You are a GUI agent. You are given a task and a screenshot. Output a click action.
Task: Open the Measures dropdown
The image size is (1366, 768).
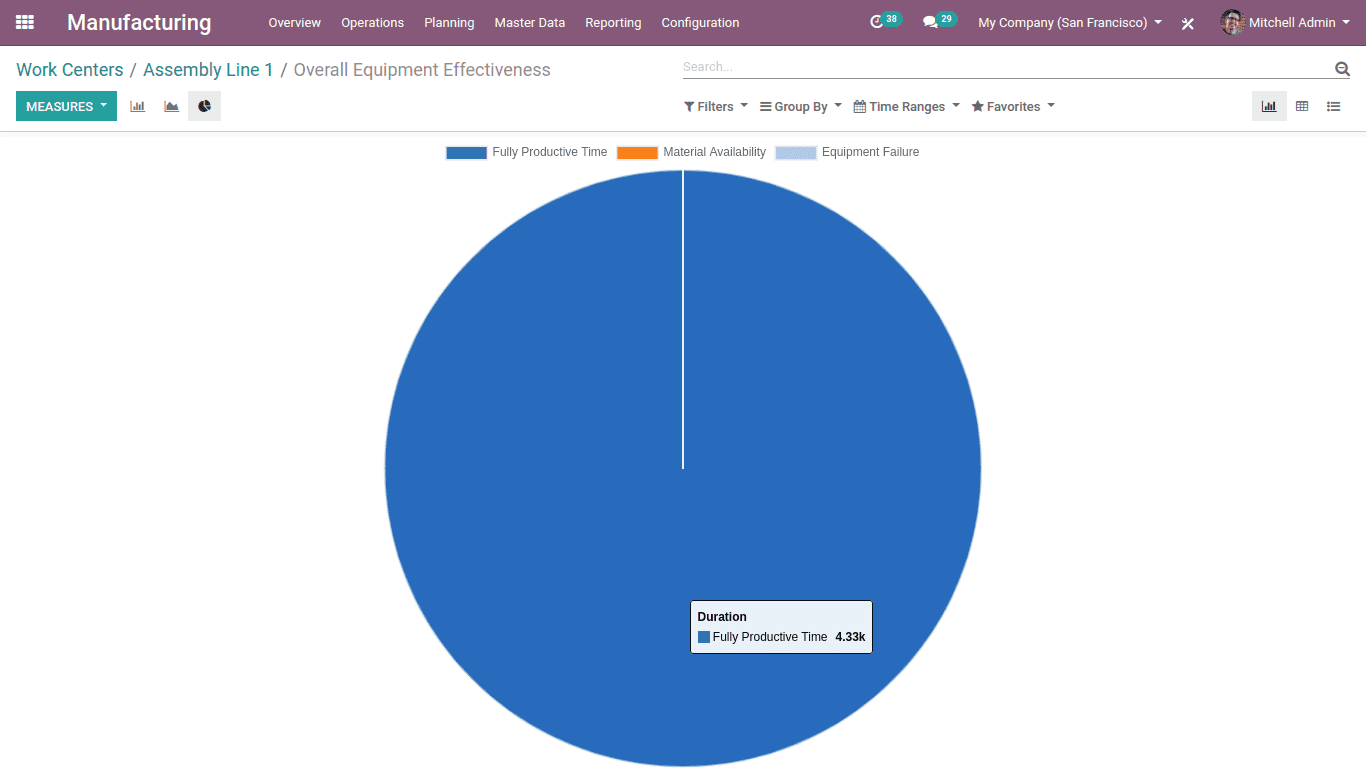click(x=66, y=106)
